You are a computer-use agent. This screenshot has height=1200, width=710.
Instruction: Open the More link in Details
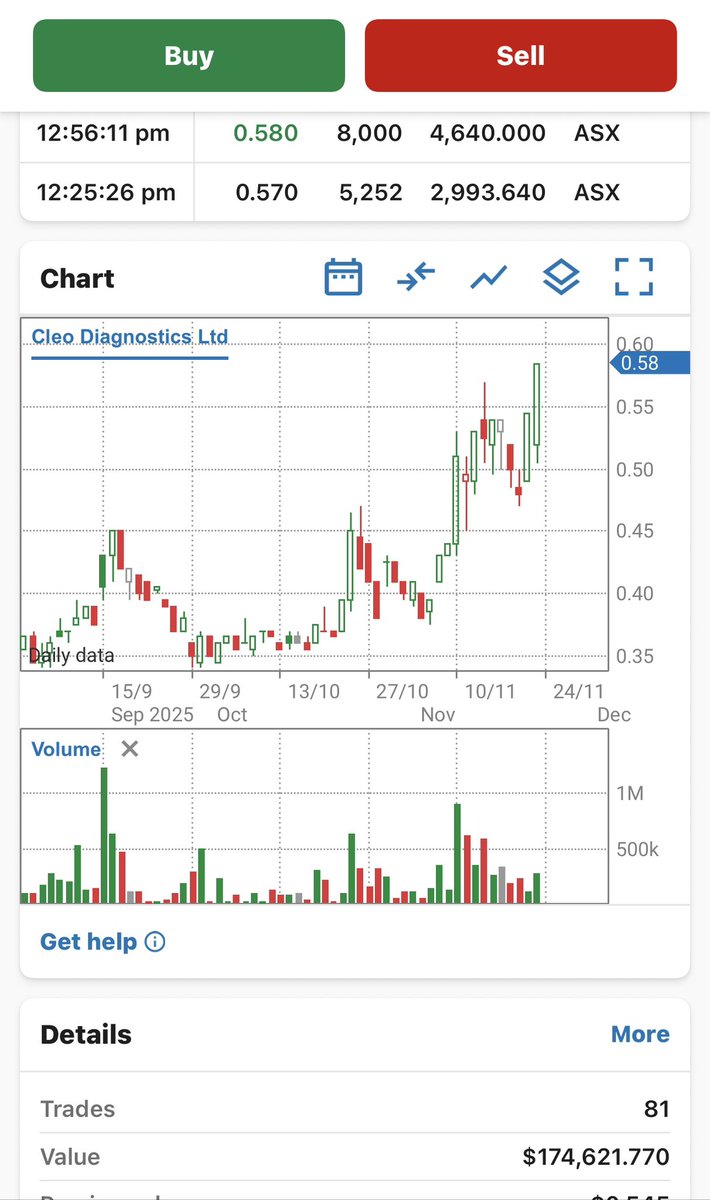pos(640,1034)
